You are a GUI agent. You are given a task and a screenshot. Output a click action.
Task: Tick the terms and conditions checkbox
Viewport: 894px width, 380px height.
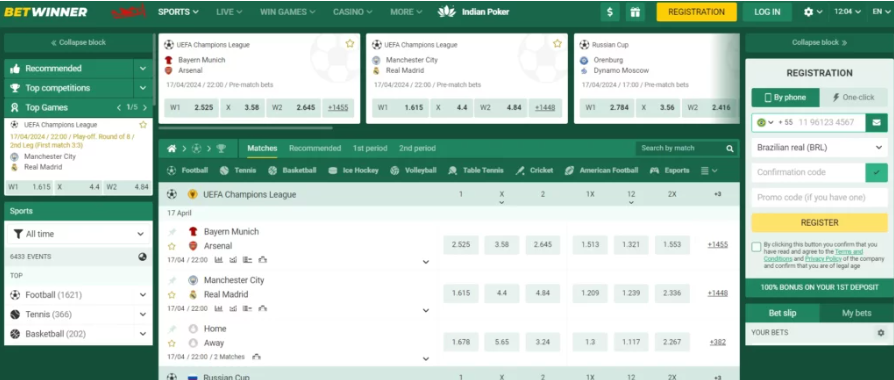[756, 247]
